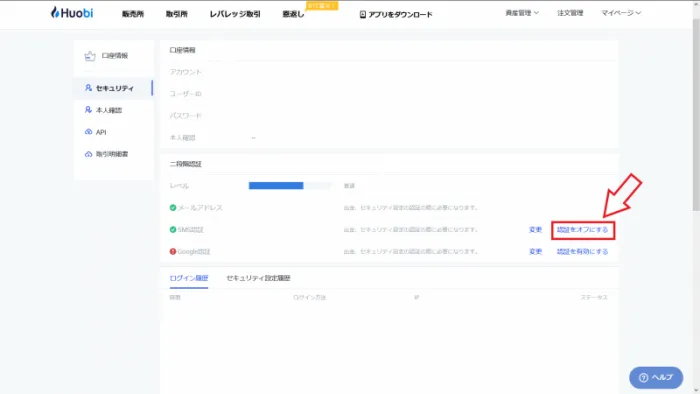Click the 口座情報 sidebar icon
Viewport: 700px width, 394px height.
tap(90, 56)
